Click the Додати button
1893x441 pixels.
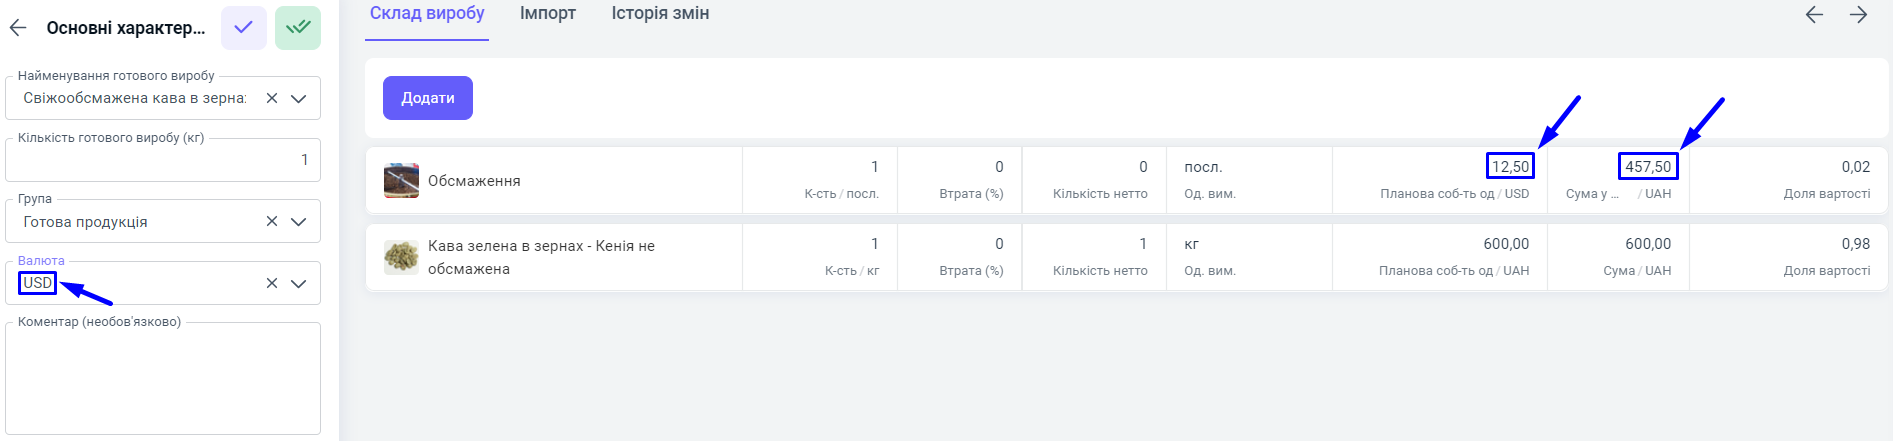pos(428,98)
